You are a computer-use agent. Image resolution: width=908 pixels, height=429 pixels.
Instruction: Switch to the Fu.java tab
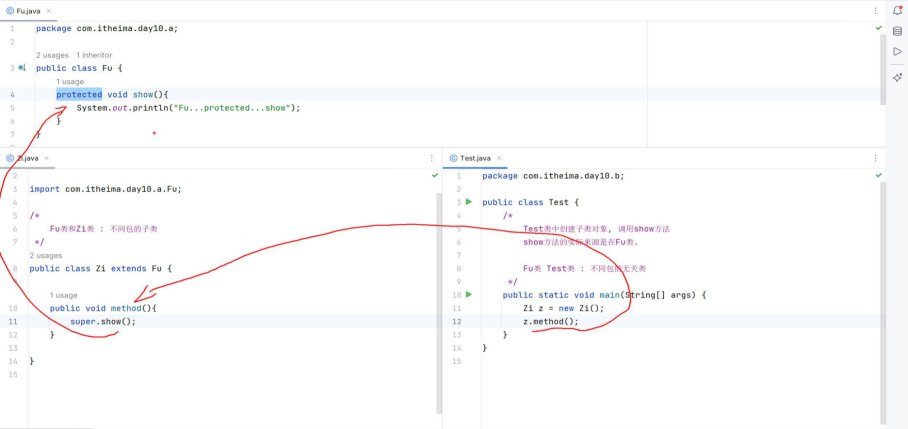pyautogui.click(x=28, y=10)
